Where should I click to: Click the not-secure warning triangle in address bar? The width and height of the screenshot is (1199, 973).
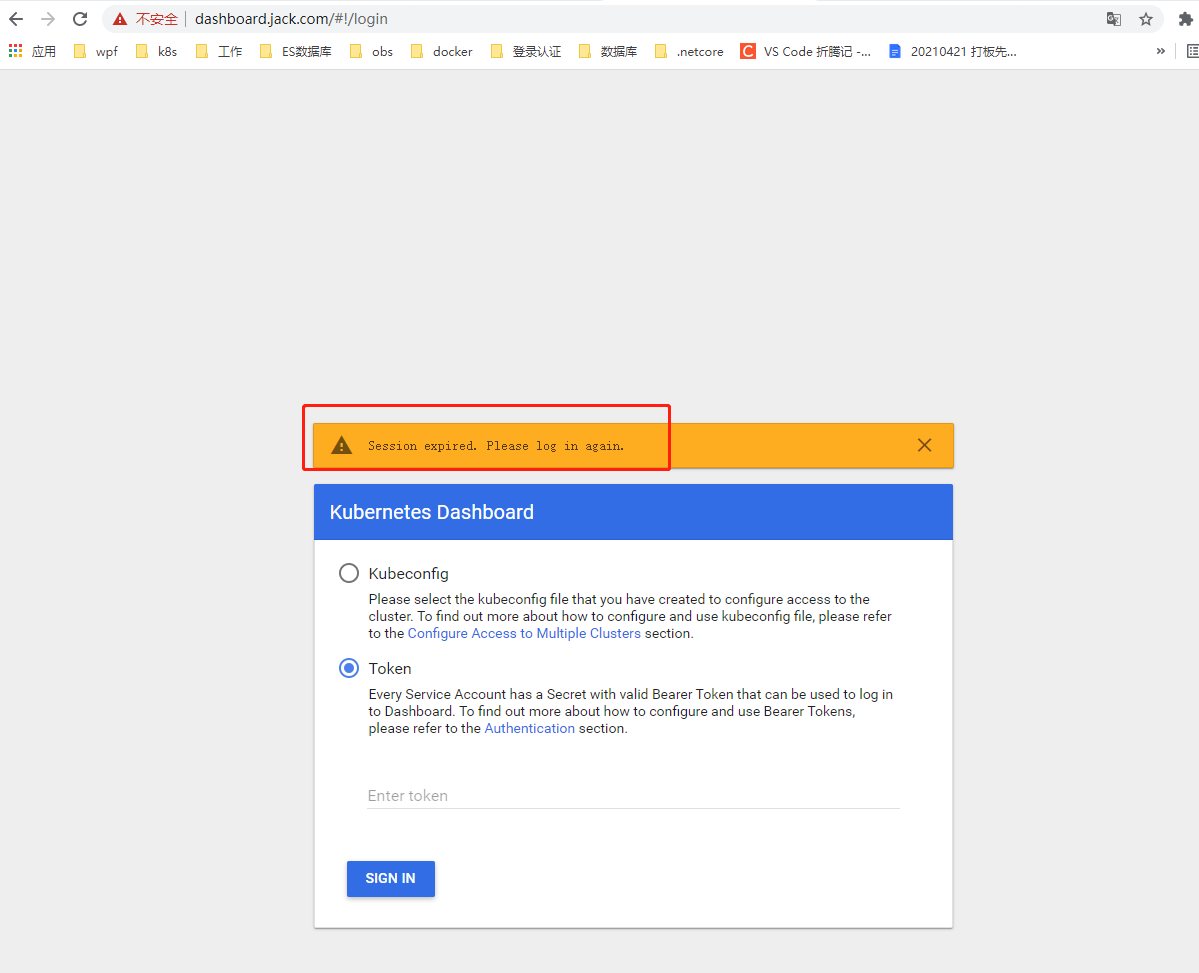click(x=120, y=19)
